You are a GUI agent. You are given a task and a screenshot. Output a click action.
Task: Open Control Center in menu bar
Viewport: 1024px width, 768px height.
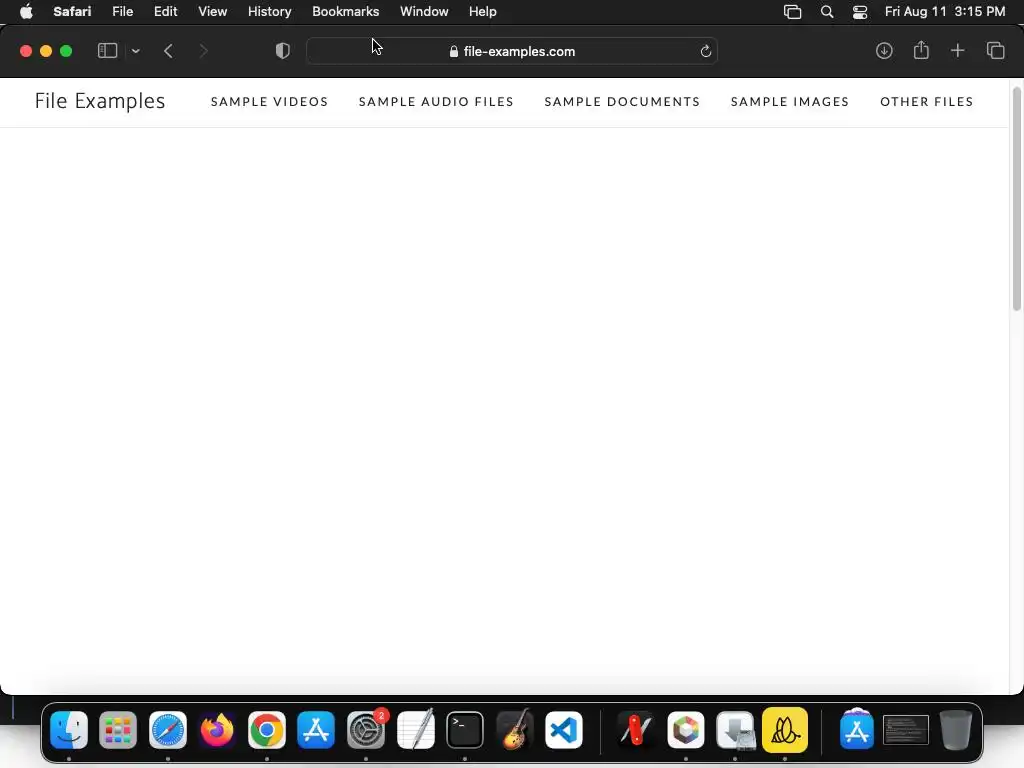pos(859,12)
